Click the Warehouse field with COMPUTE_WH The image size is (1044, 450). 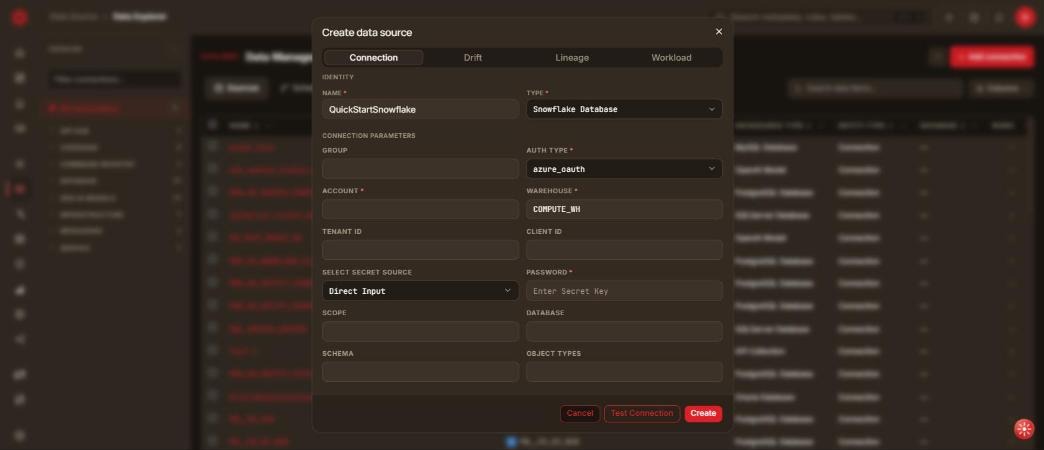pyautogui.click(x=624, y=209)
